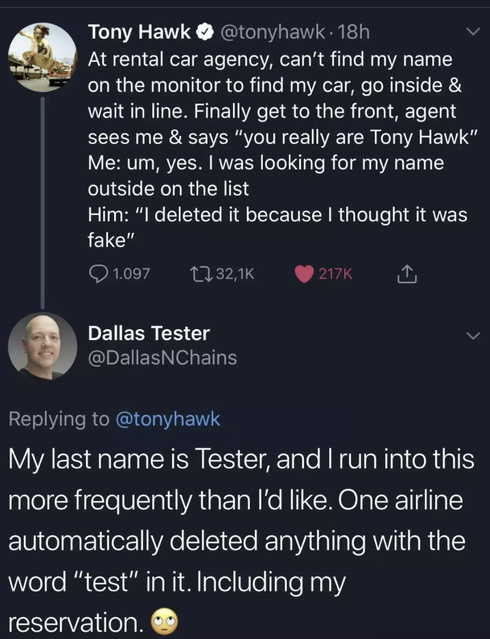View the 1.097 replies count
This screenshot has width=490, height=639.
pos(131,274)
